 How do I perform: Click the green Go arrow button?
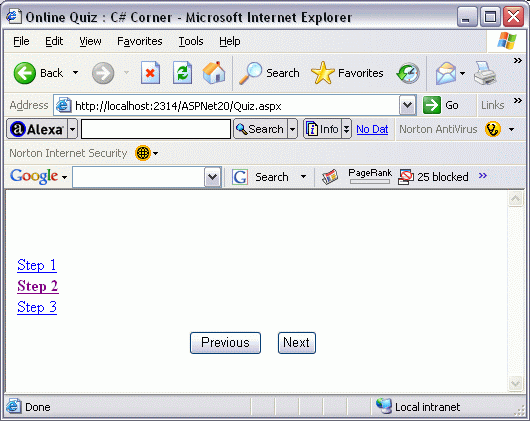click(x=432, y=105)
